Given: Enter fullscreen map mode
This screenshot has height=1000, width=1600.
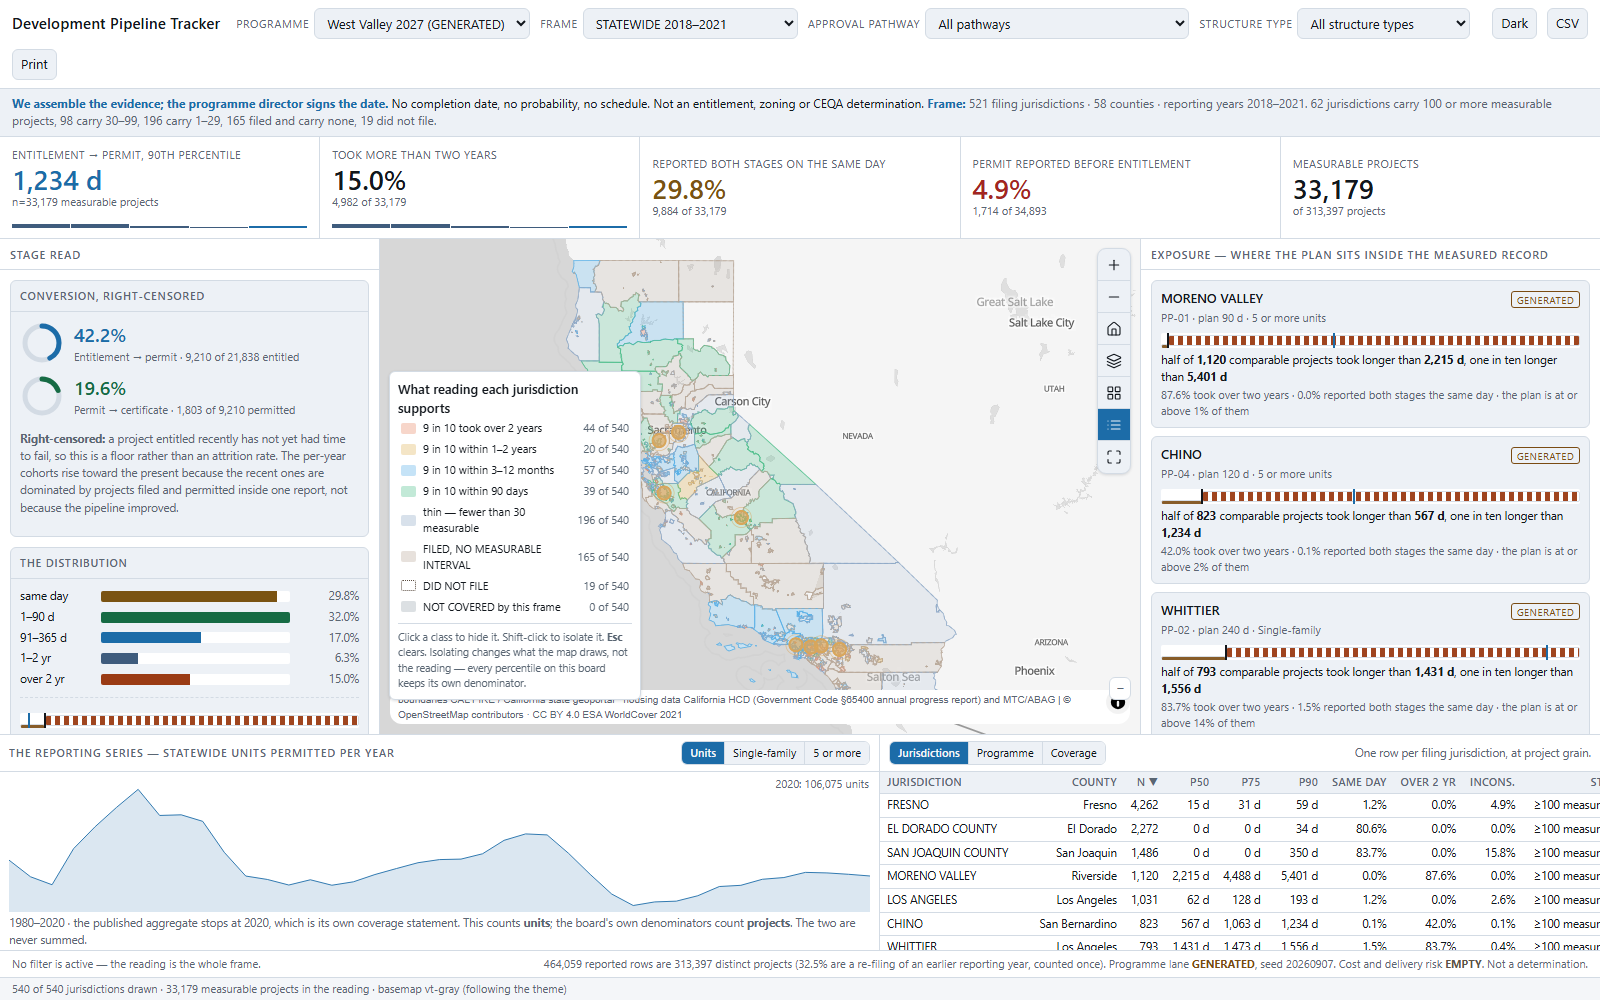Looking at the screenshot, I should click(1114, 457).
